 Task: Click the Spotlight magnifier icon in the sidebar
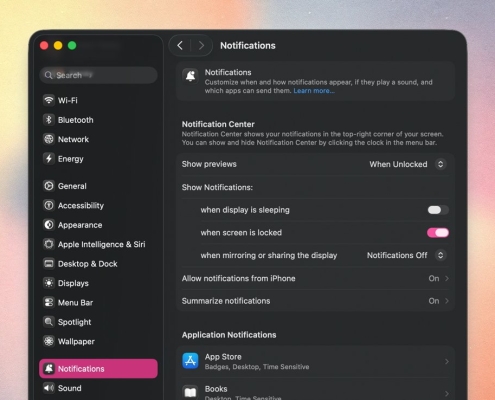coord(49,322)
